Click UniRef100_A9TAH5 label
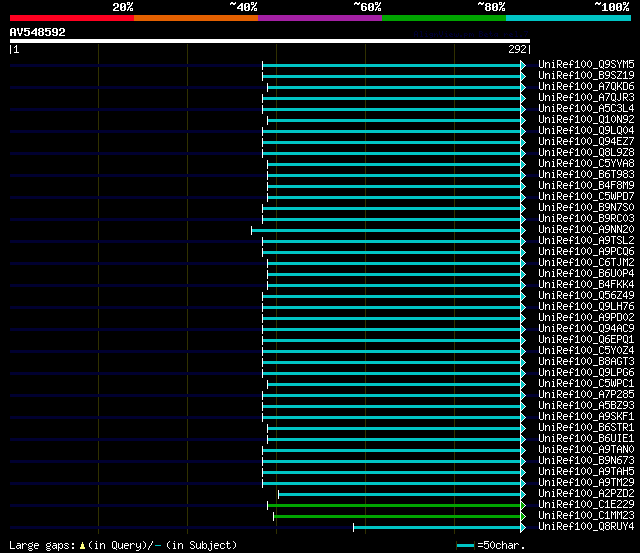 point(586,472)
